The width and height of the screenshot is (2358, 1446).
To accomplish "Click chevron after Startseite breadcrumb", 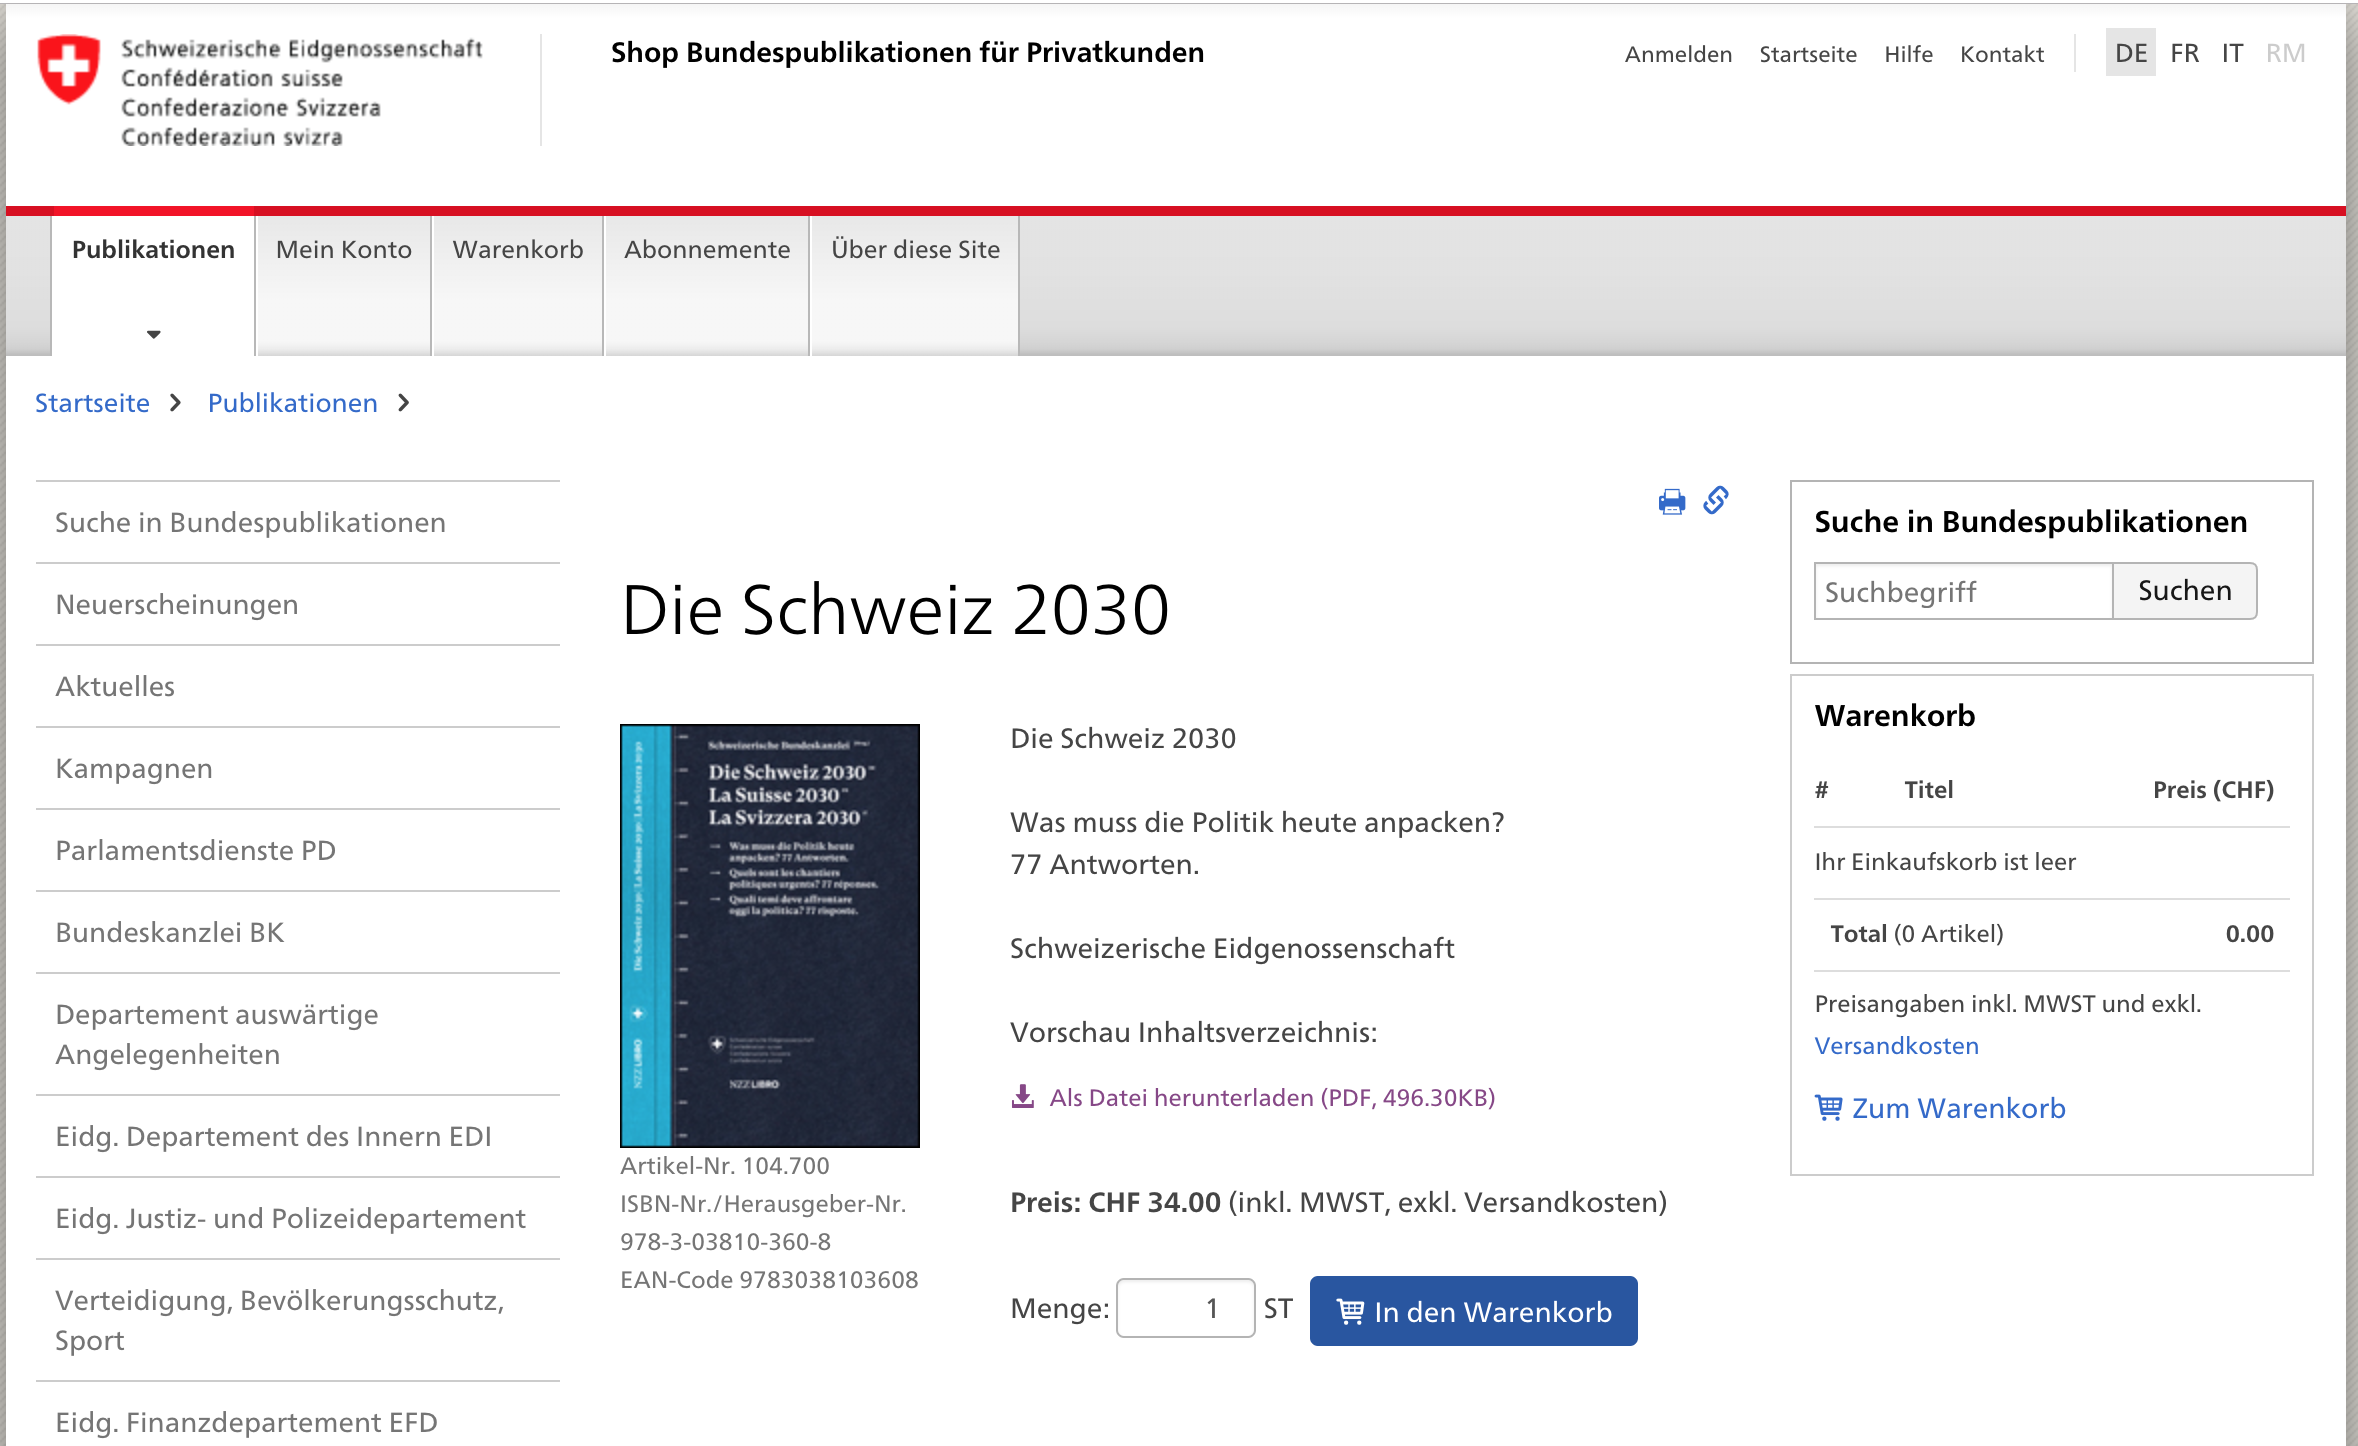I will [176, 403].
